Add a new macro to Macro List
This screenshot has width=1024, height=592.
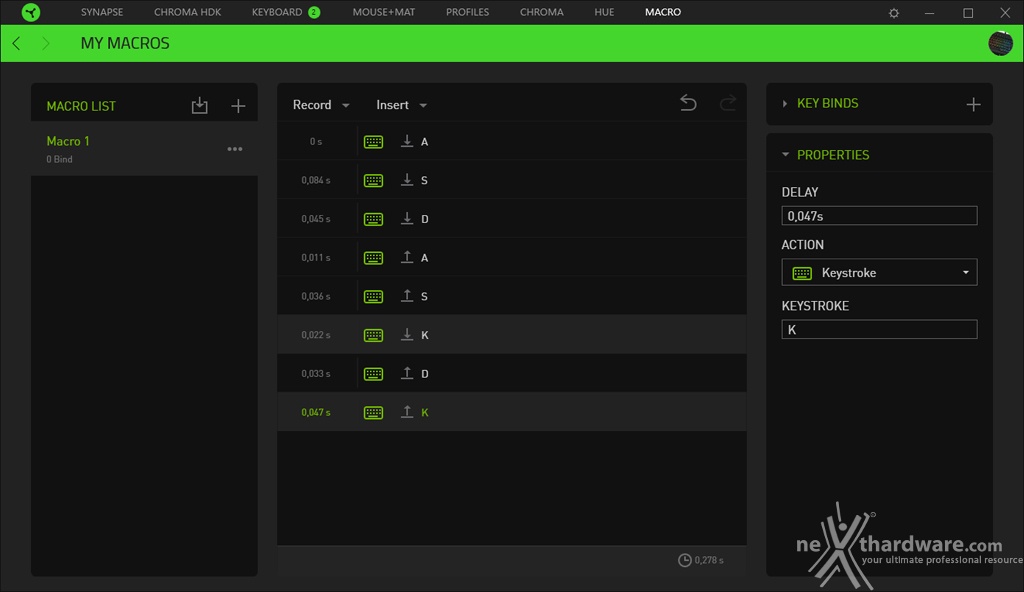(238, 106)
